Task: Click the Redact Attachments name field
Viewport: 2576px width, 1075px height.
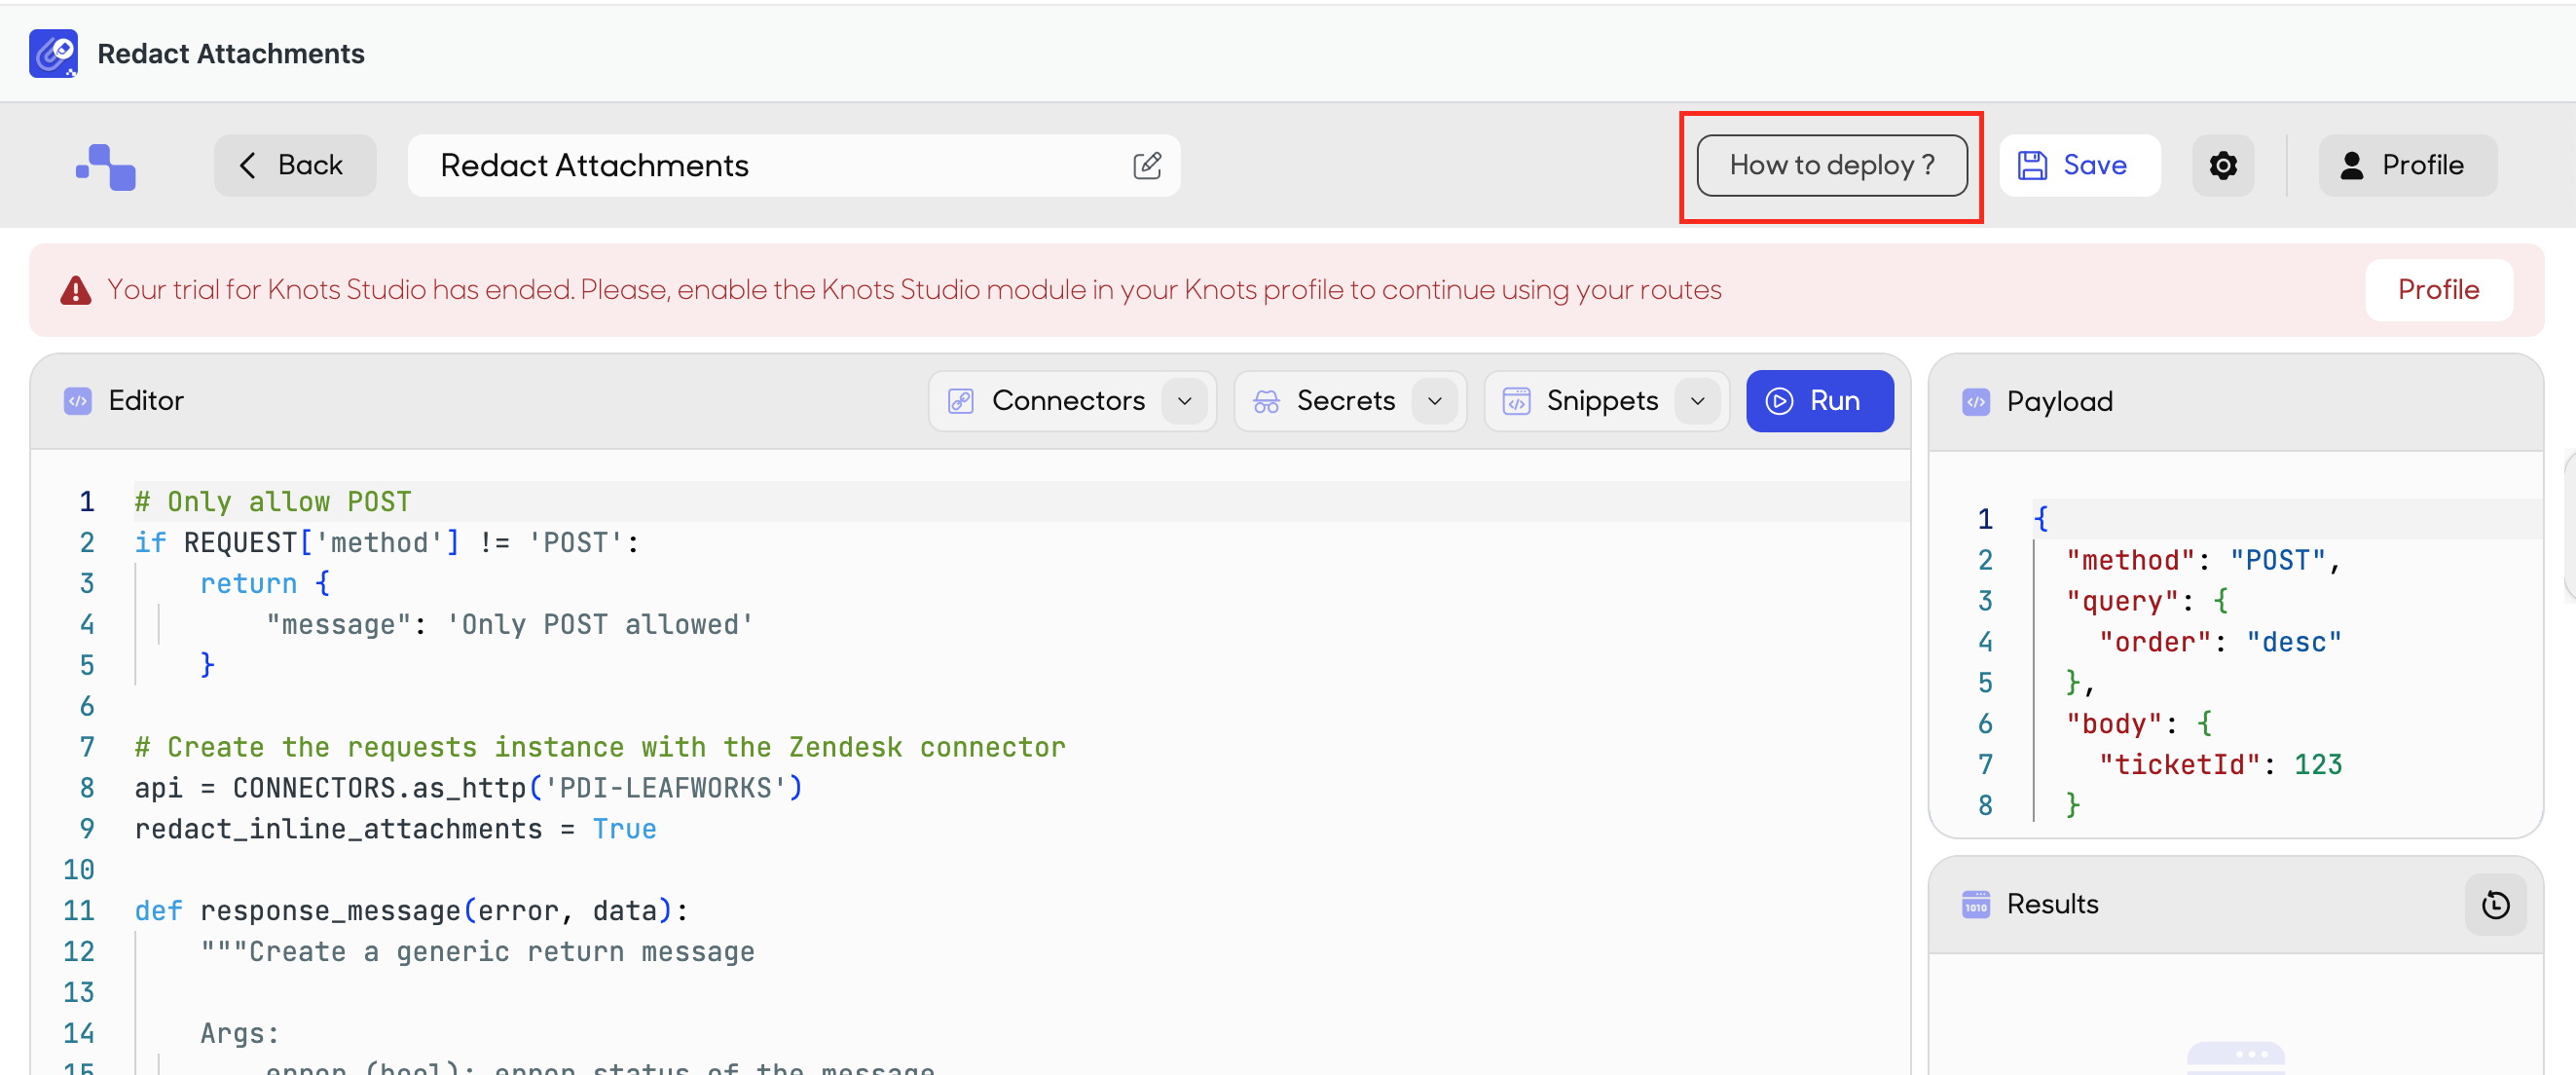Action: (793, 165)
